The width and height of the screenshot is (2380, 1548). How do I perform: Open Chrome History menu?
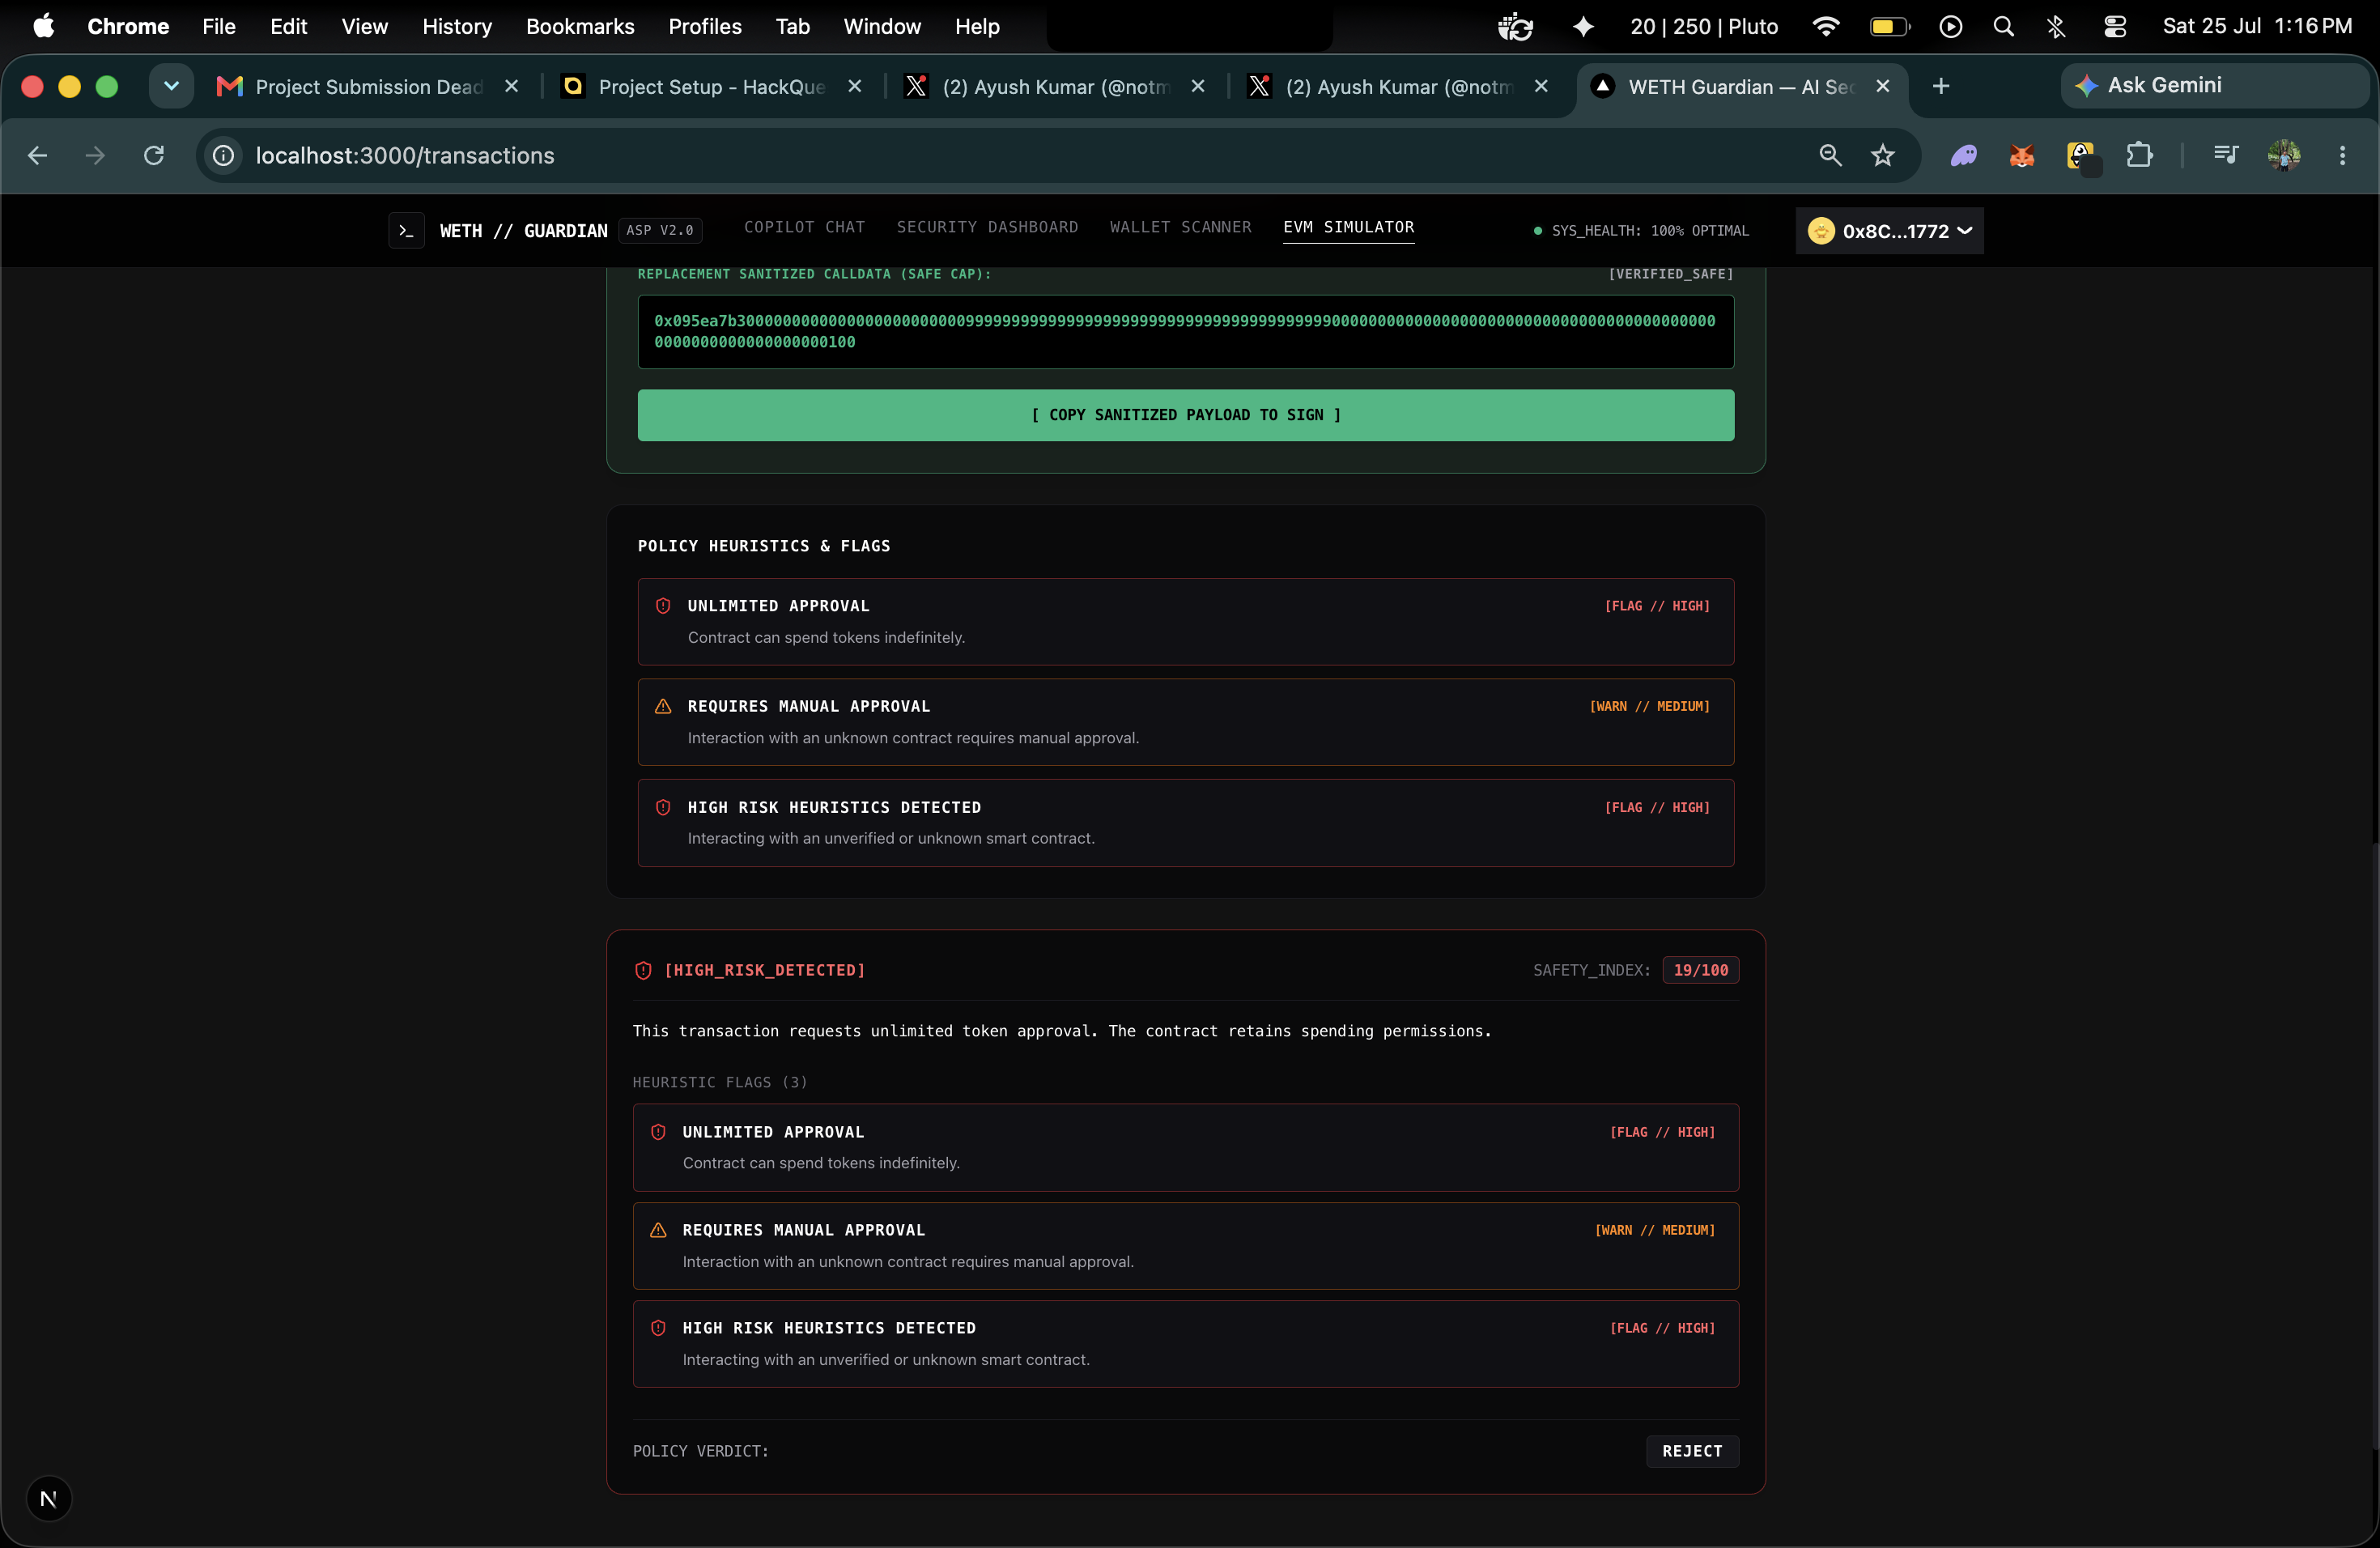[x=457, y=26]
